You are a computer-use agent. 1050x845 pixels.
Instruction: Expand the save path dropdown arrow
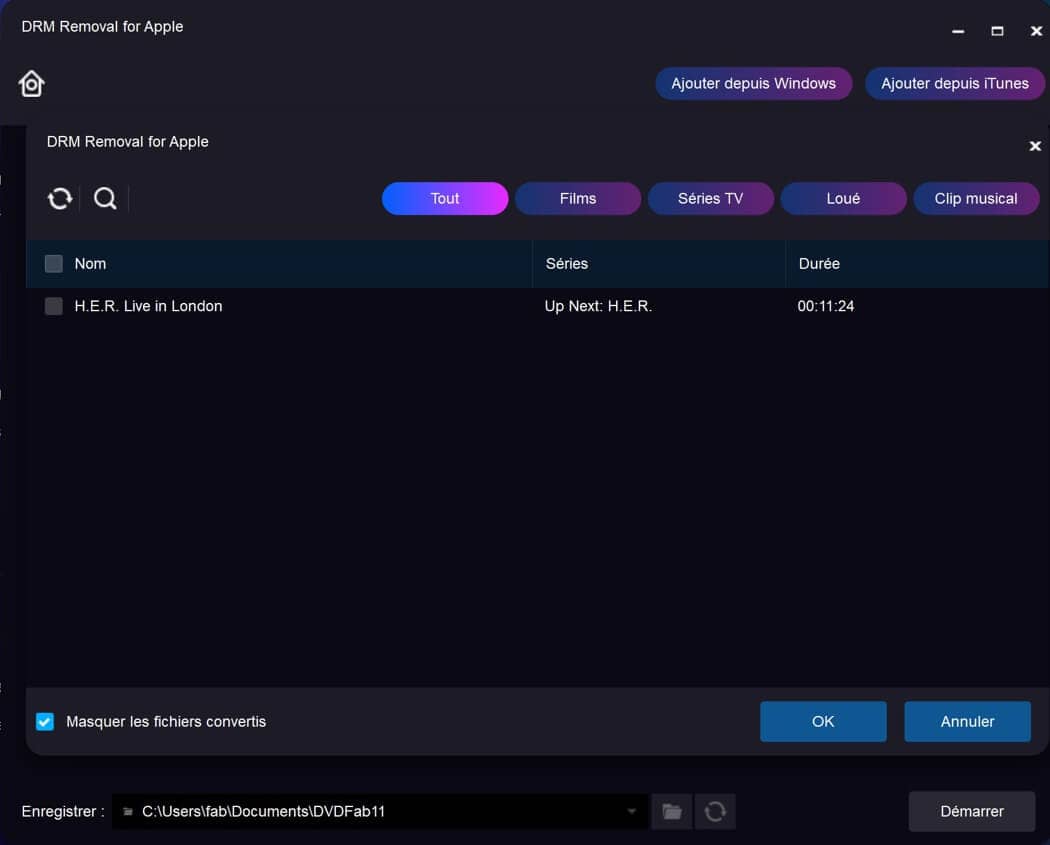(x=631, y=812)
